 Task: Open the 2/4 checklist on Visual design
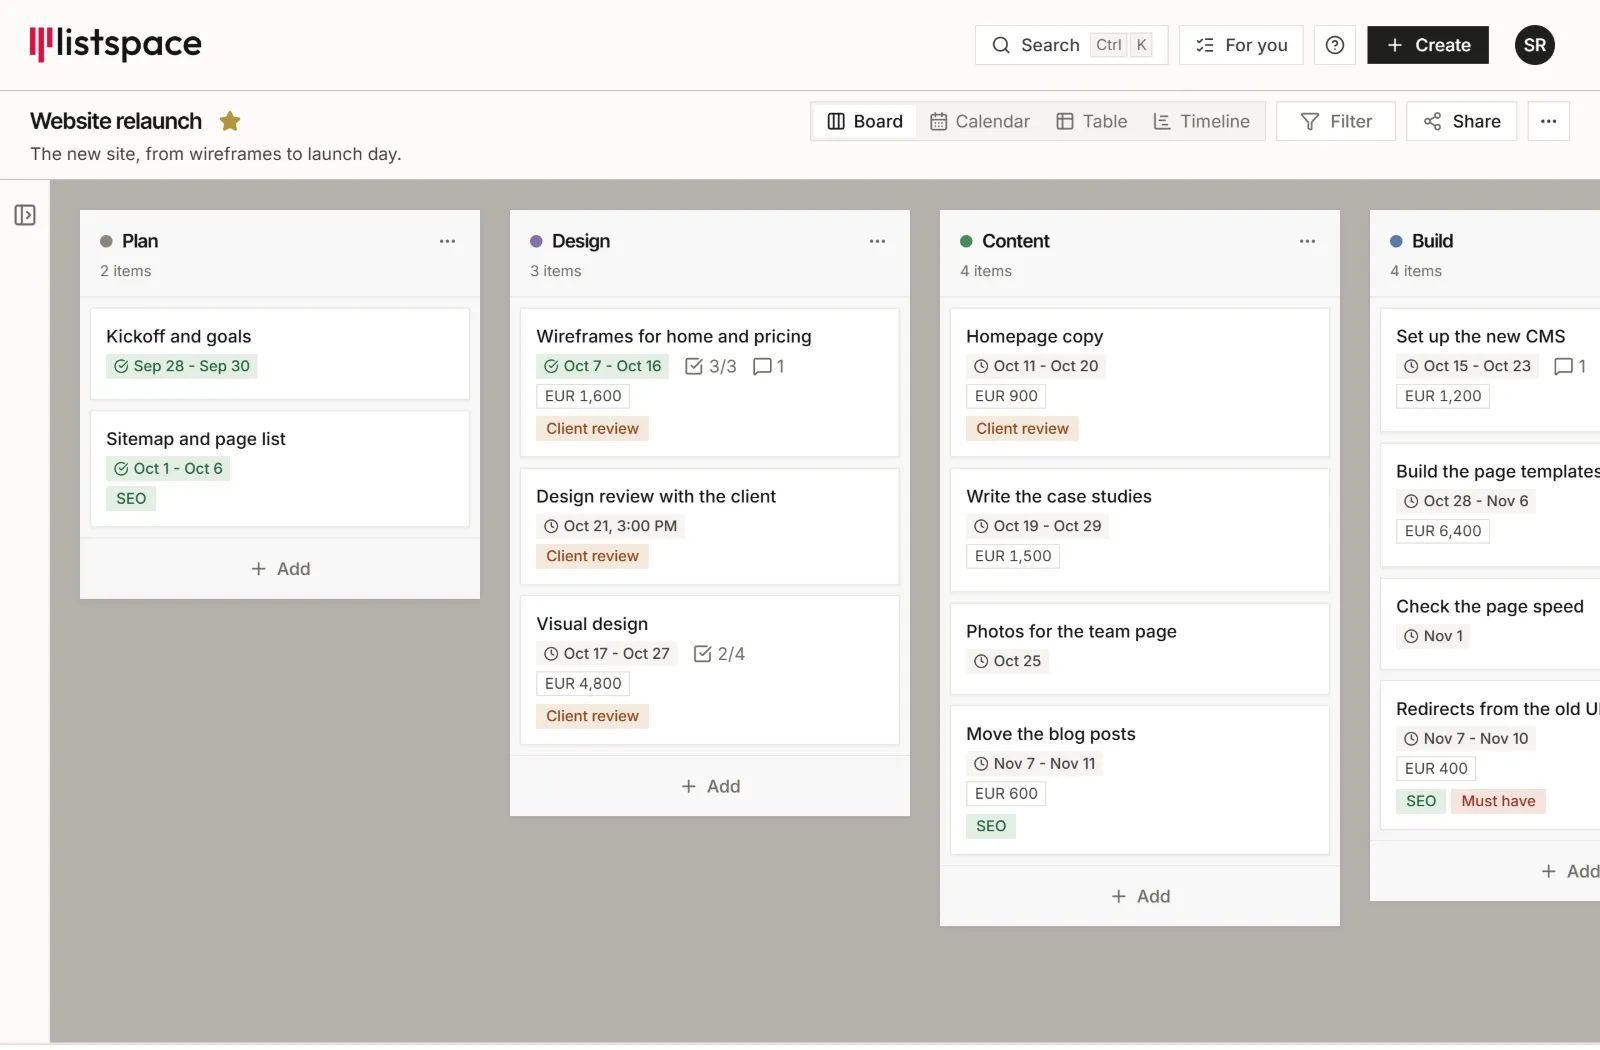click(x=719, y=654)
